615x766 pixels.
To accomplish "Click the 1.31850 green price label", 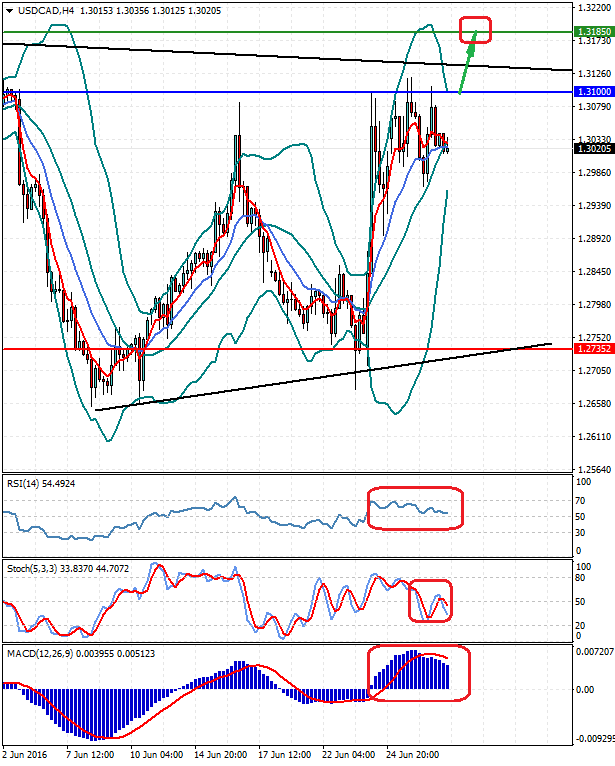I will (x=591, y=32).
